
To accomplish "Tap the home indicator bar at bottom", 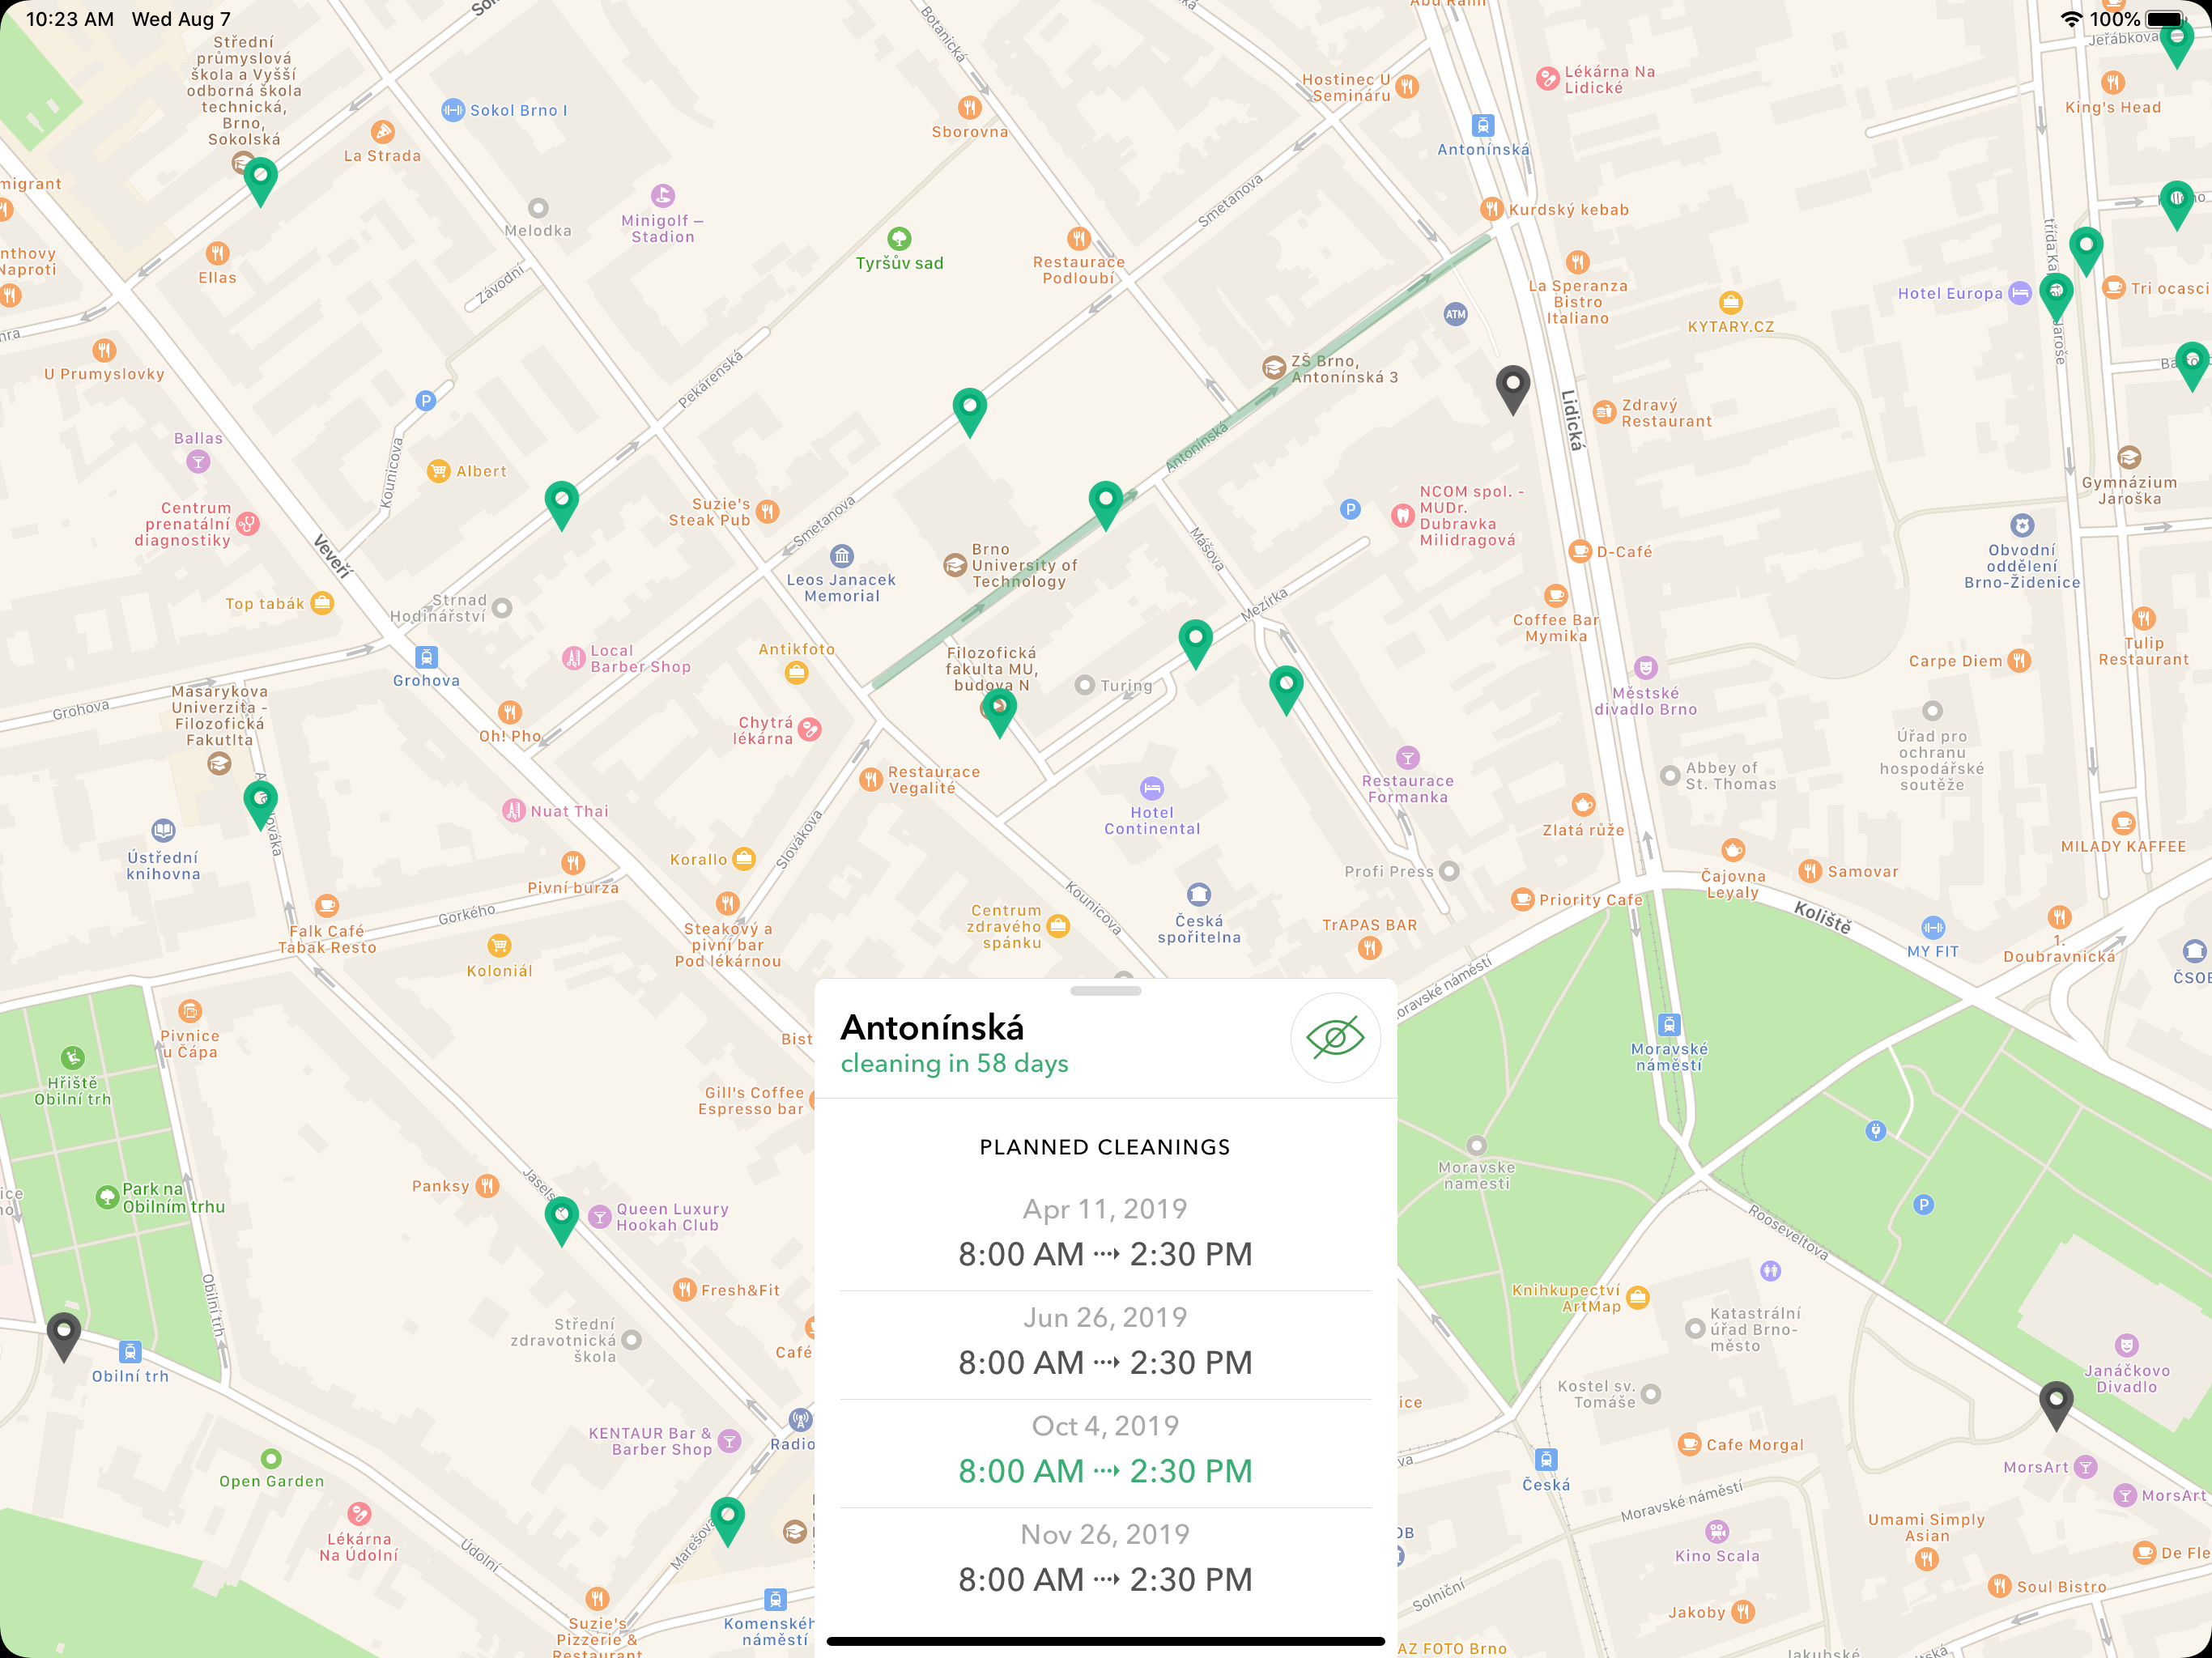I will (1105, 1641).
